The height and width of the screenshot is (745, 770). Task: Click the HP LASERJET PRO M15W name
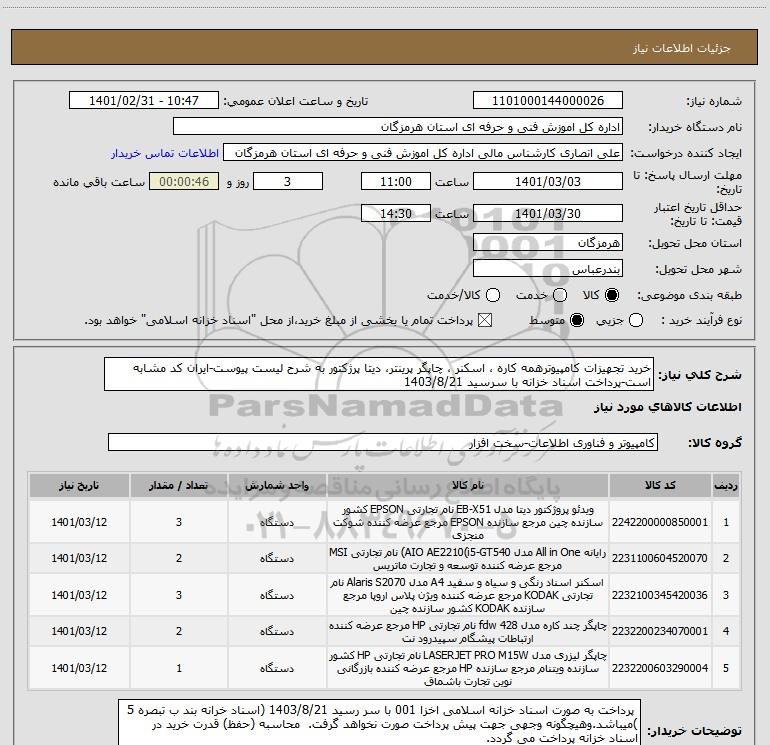[468, 668]
